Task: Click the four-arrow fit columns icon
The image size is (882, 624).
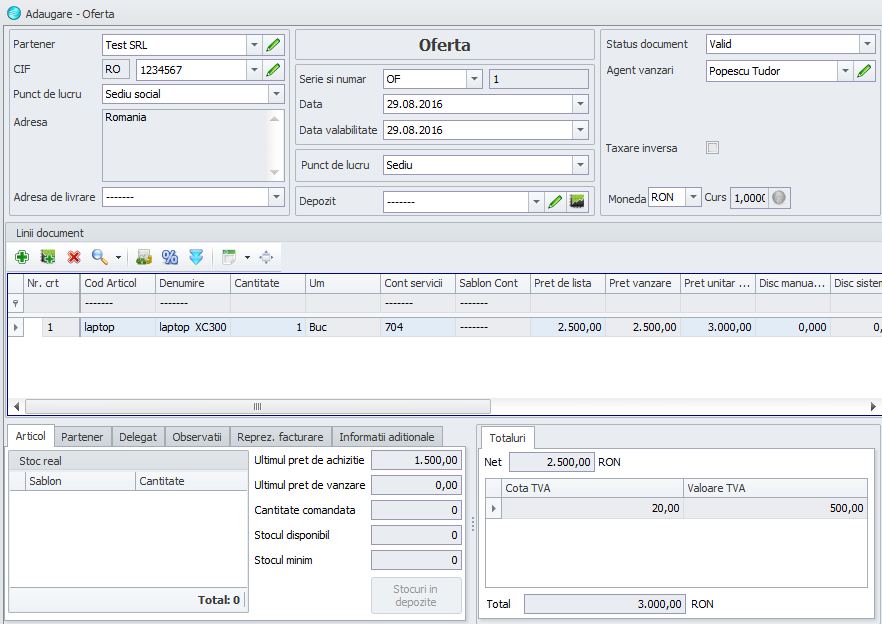Action: point(266,257)
